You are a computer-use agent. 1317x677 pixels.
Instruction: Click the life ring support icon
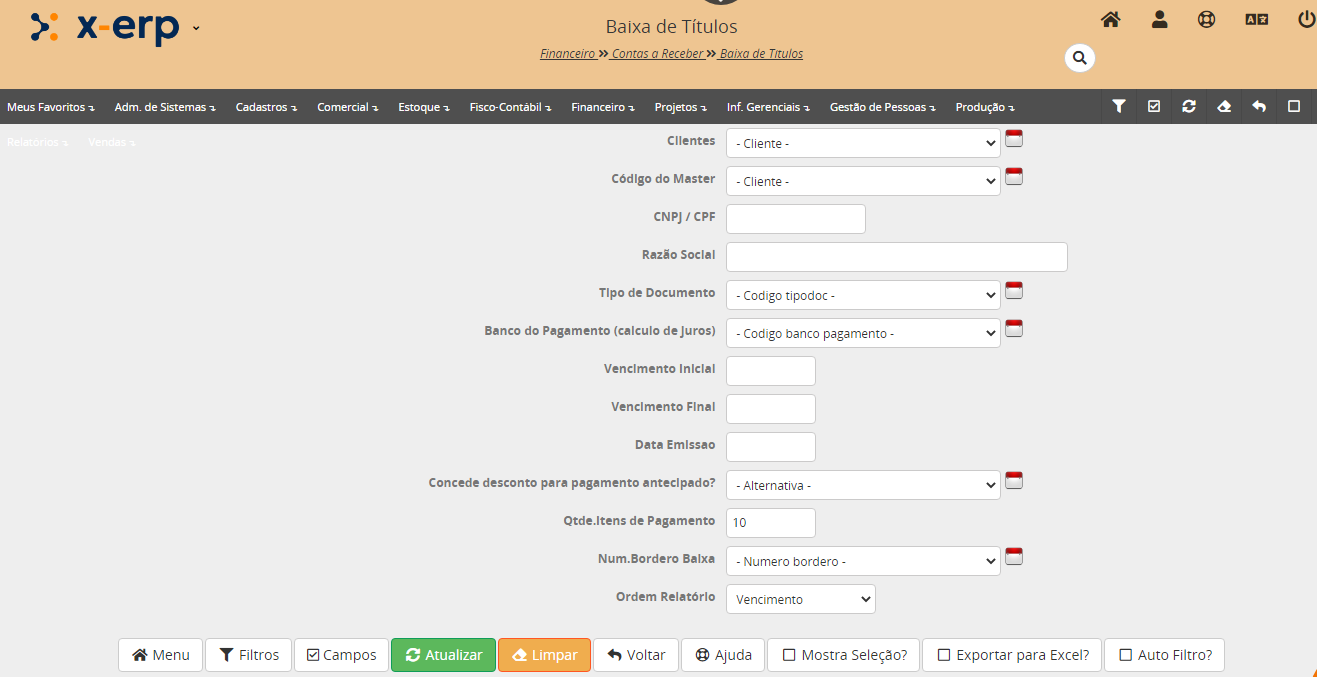[x=1207, y=19]
